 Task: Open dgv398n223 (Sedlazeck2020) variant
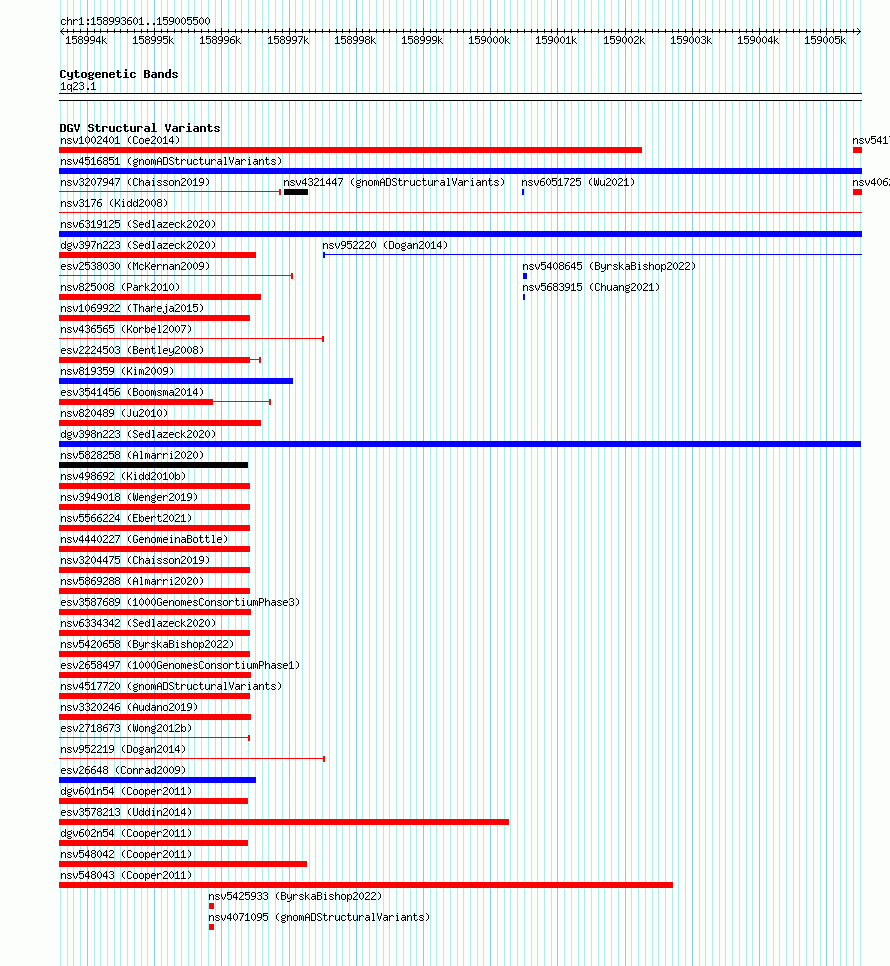click(138, 434)
